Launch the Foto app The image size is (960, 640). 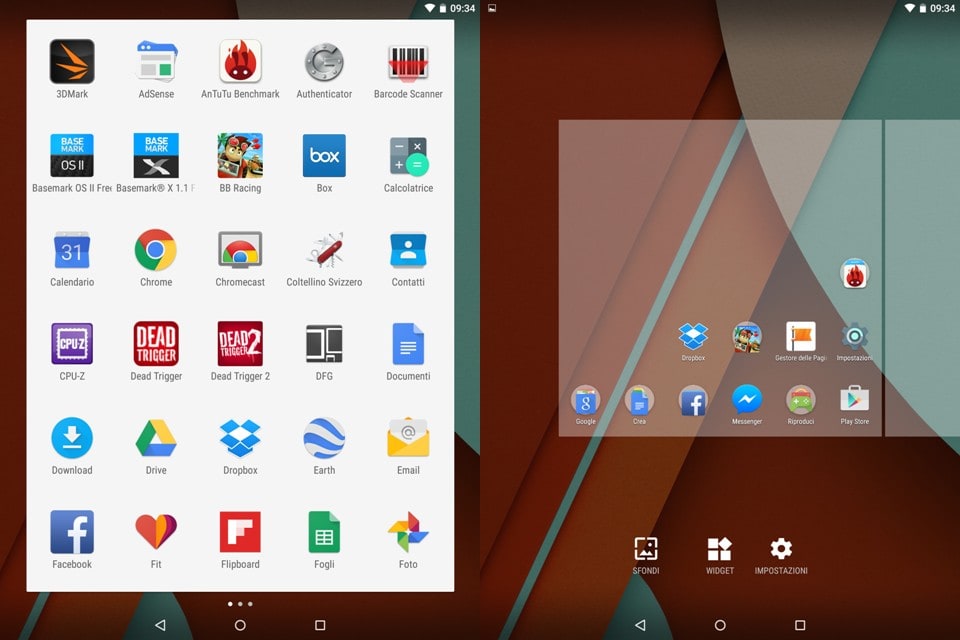pos(408,532)
